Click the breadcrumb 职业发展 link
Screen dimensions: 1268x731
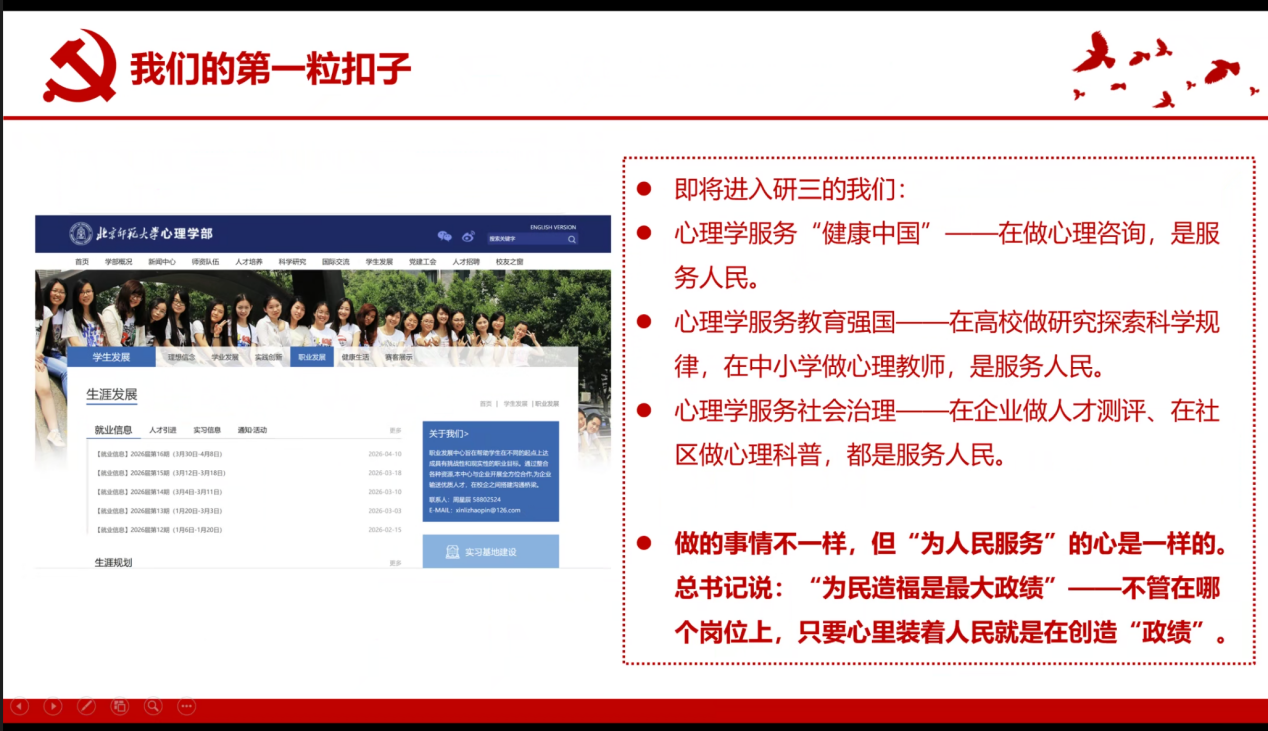click(547, 404)
